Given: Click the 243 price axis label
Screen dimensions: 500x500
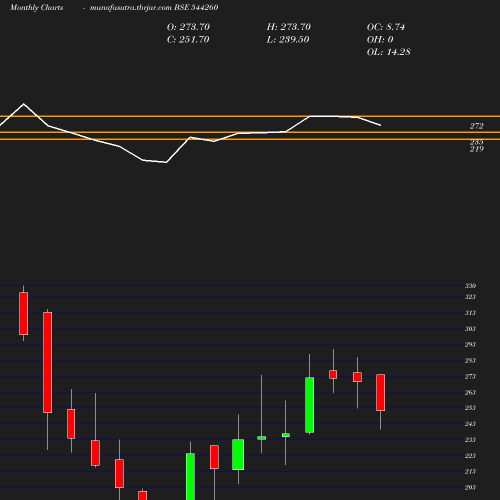Looking at the screenshot, I should click(x=470, y=424).
